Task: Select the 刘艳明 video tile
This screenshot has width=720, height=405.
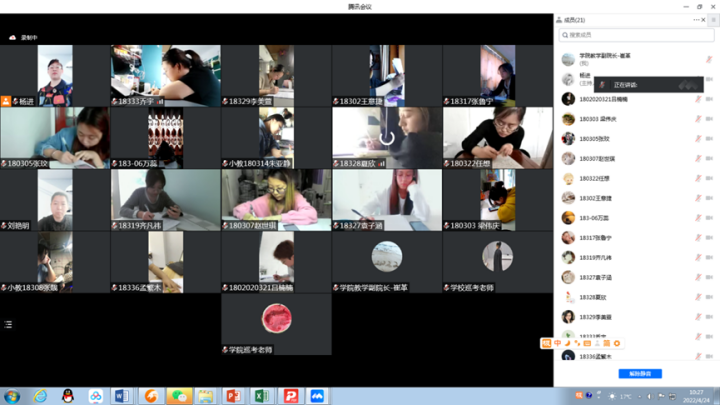Action: coord(55,200)
